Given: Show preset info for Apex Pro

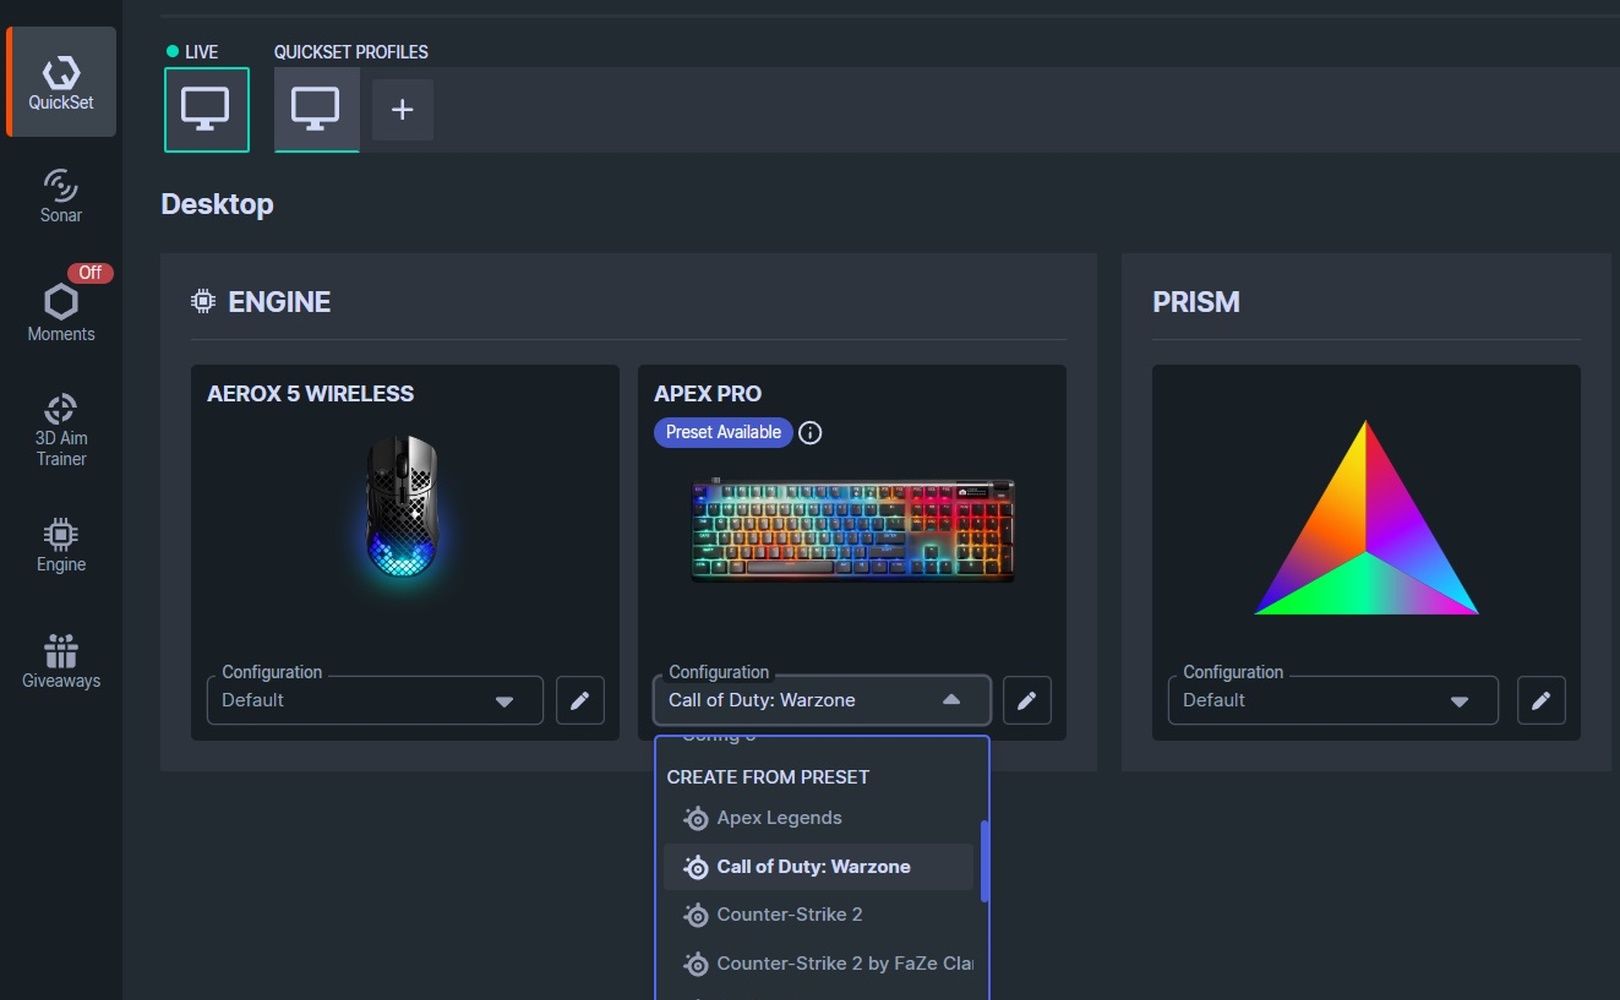Looking at the screenshot, I should [810, 432].
